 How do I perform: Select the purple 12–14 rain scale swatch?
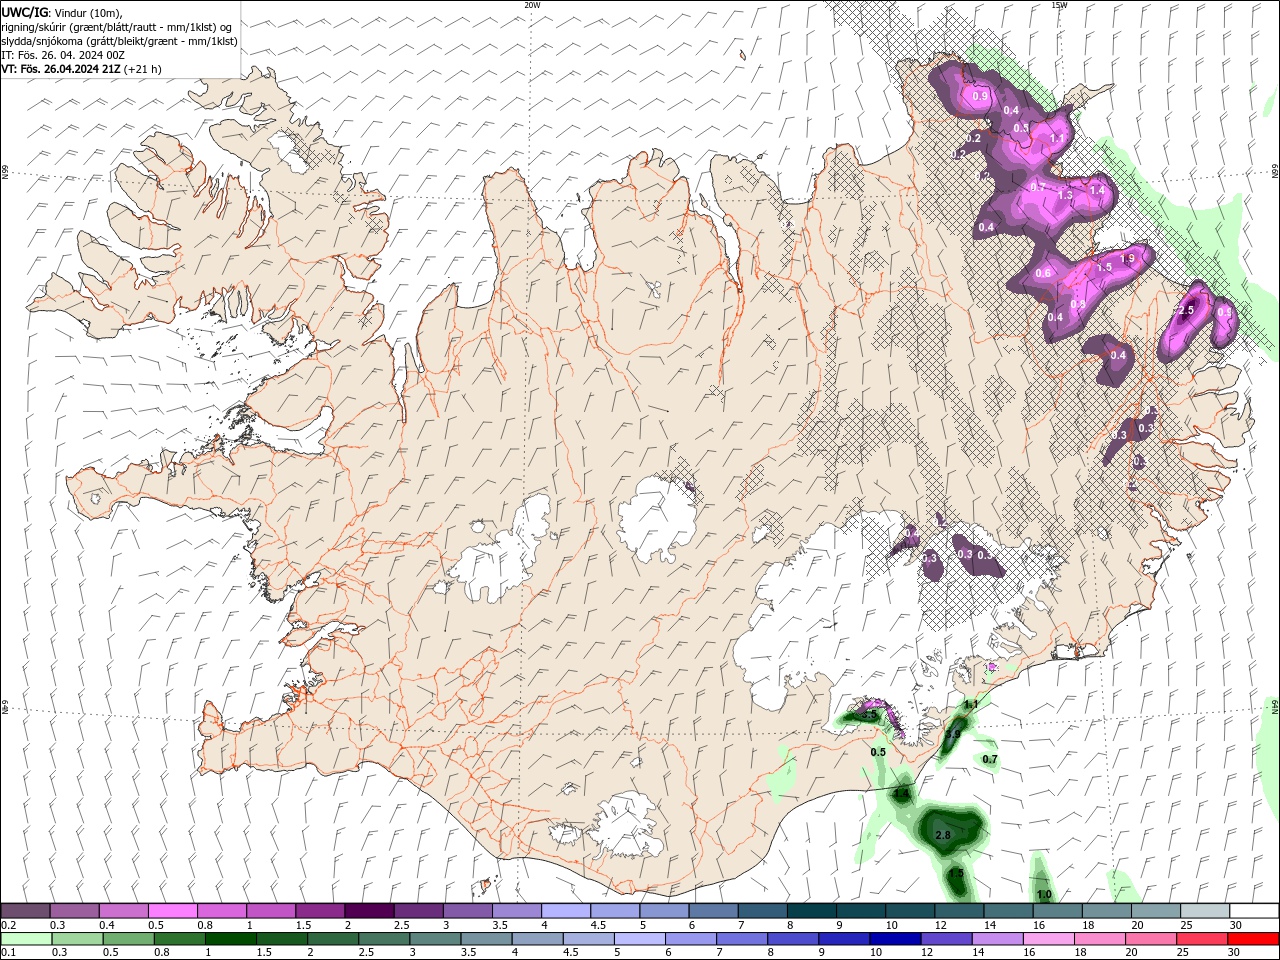point(945,939)
